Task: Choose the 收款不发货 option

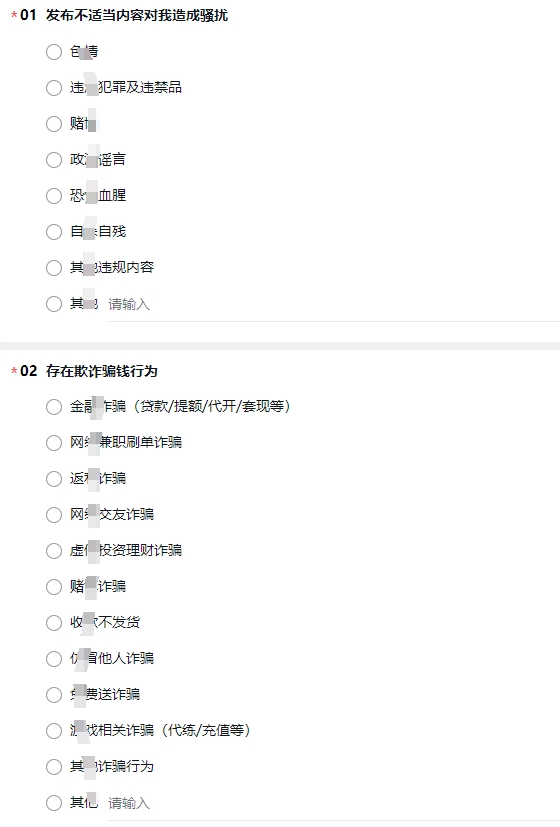Action: [x=54, y=623]
